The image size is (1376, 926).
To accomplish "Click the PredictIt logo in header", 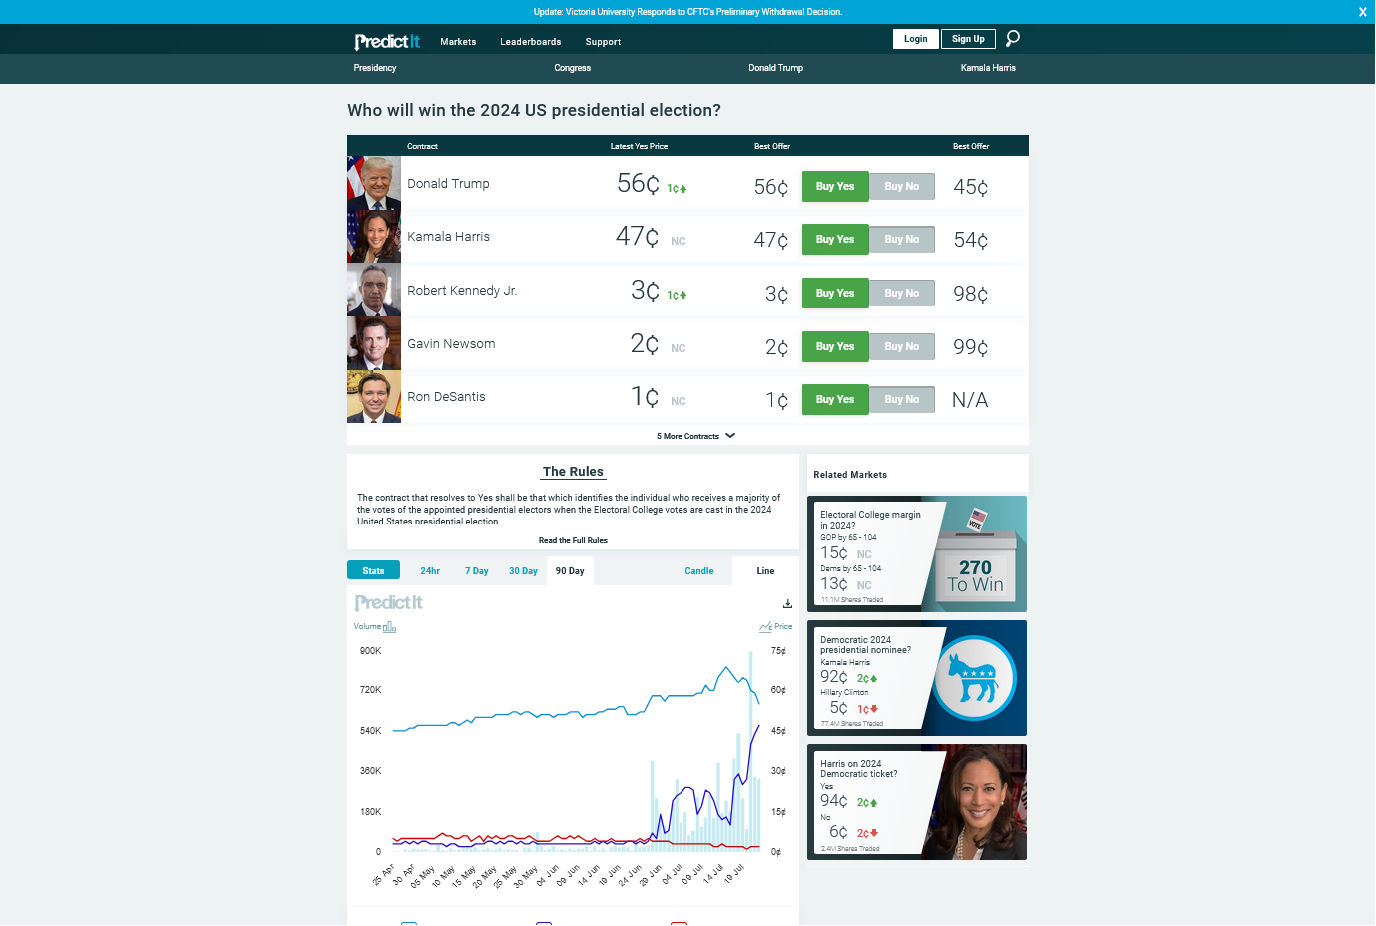I will click(x=387, y=41).
